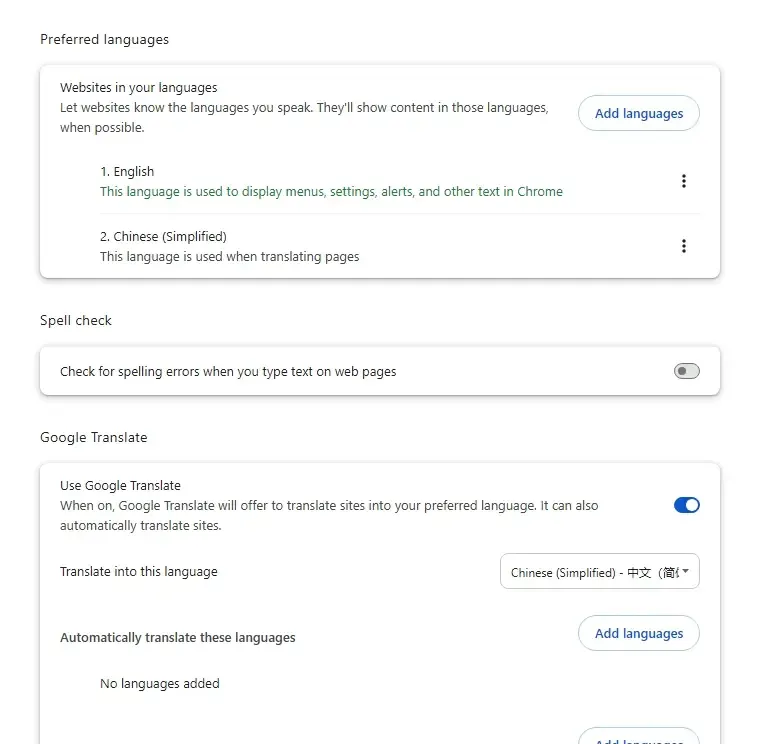Click the Google Translate section heading
The image size is (759, 744).
pos(93,437)
